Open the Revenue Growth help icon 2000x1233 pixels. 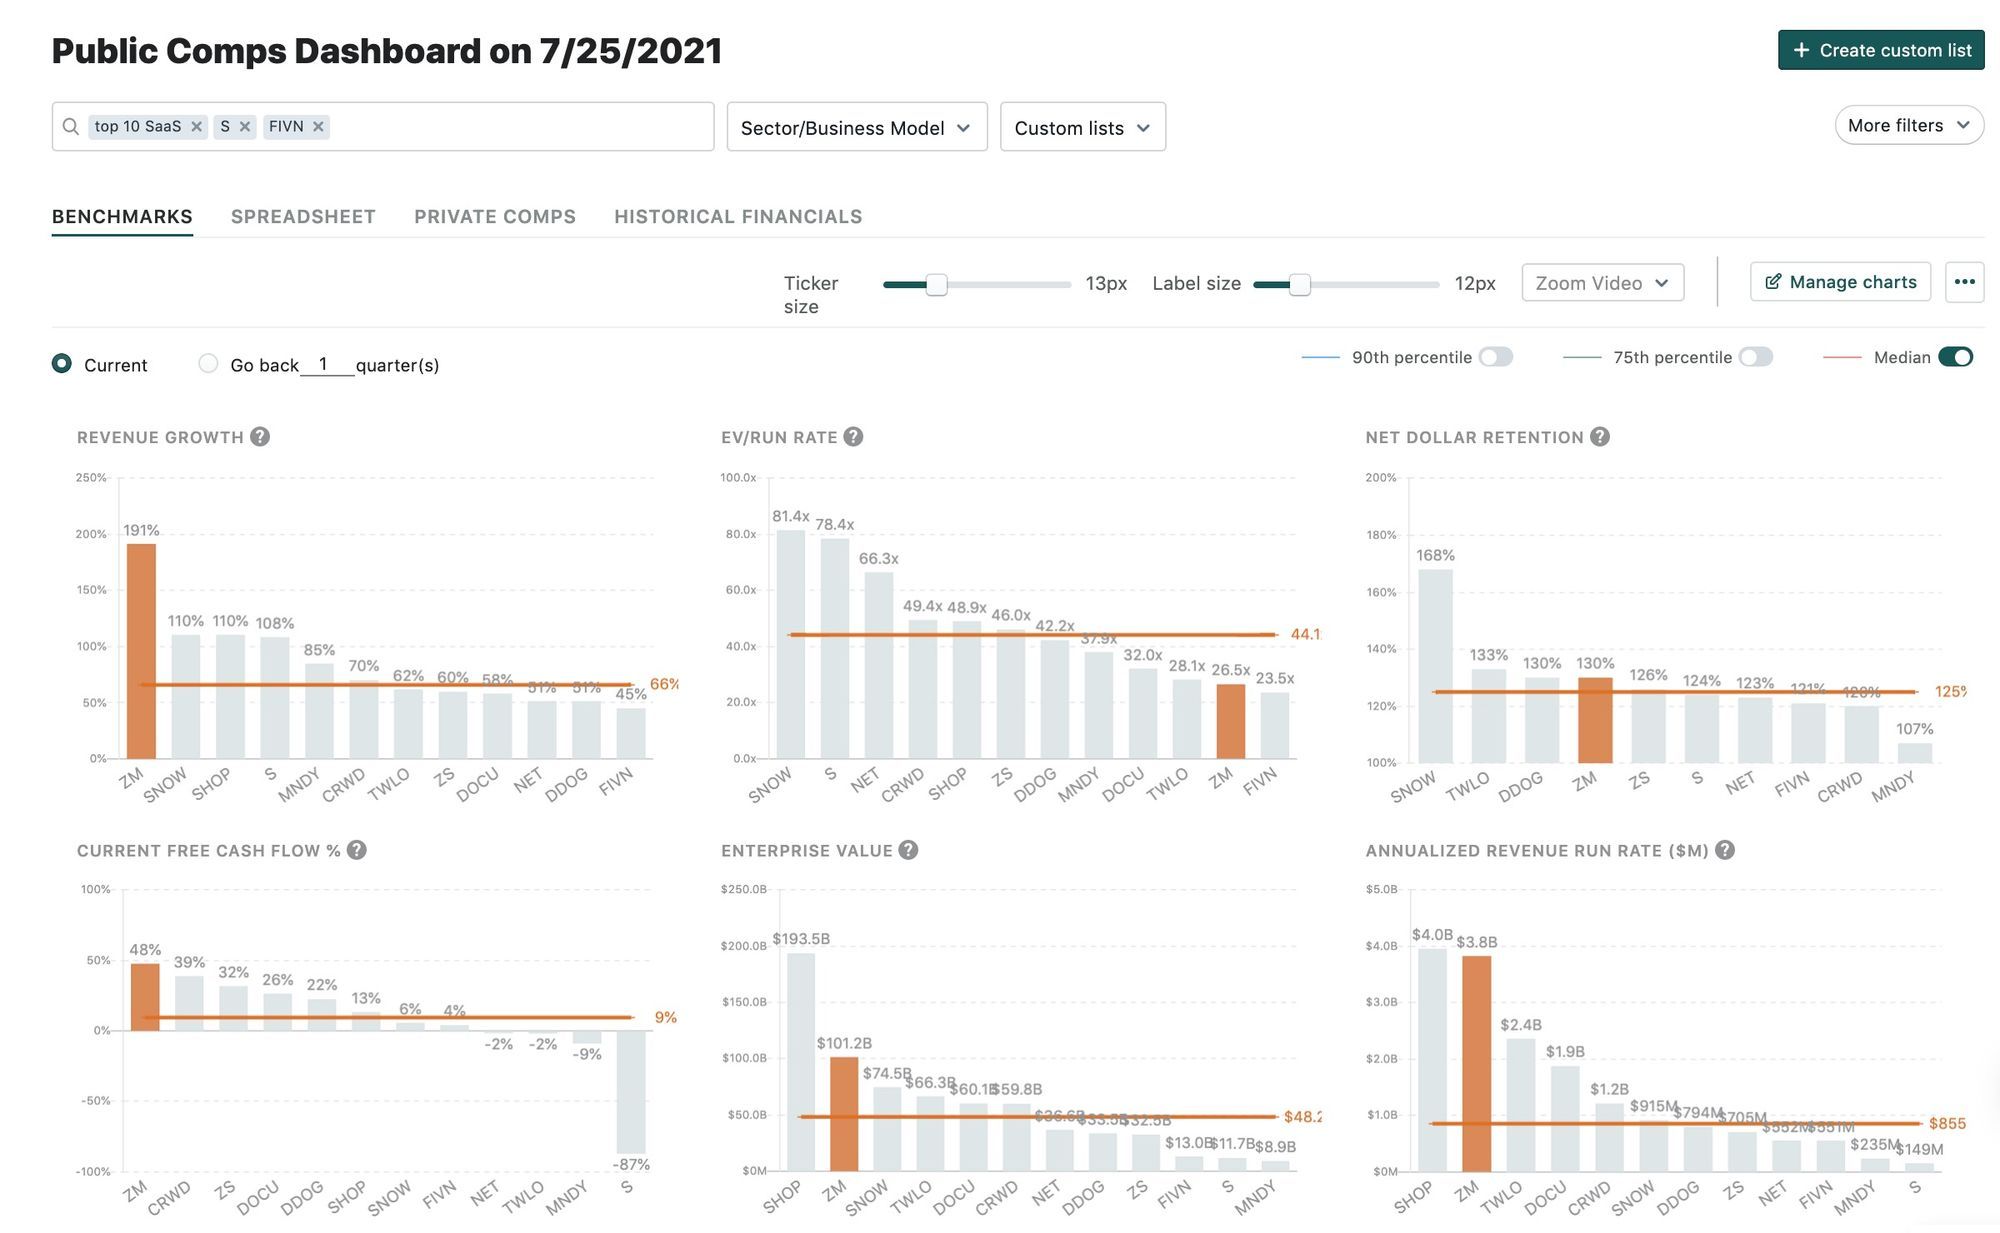tap(260, 436)
